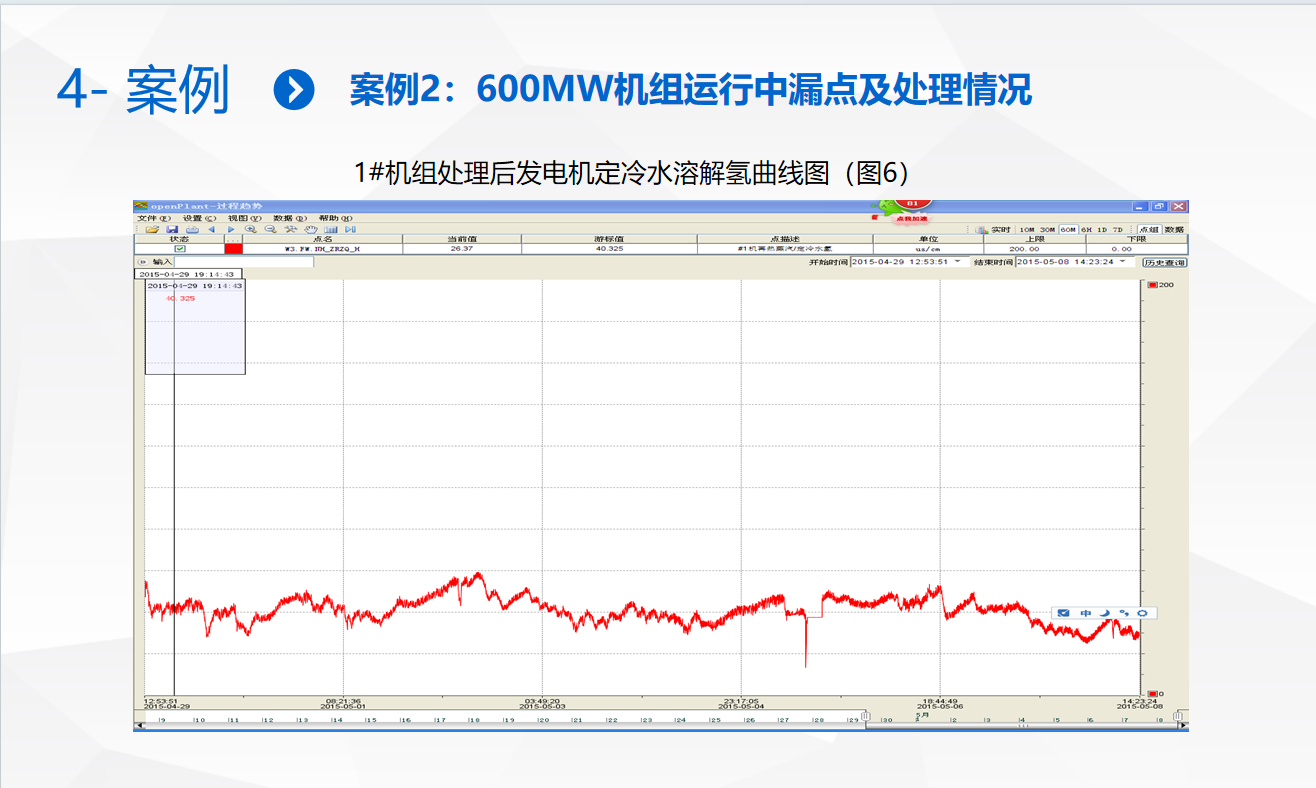Expand the round toggle beside 输入
The width and height of the screenshot is (1316, 788).
[141, 262]
